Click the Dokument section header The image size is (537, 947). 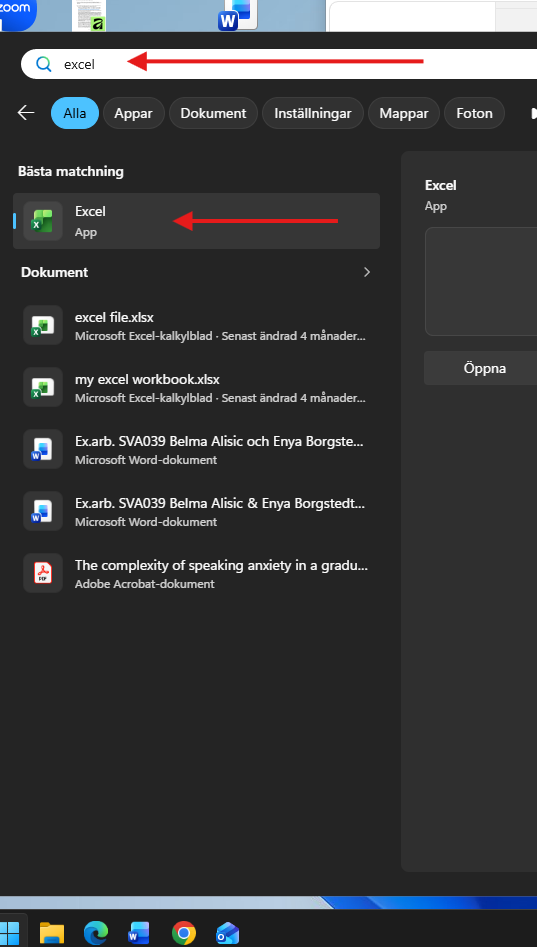(54, 272)
